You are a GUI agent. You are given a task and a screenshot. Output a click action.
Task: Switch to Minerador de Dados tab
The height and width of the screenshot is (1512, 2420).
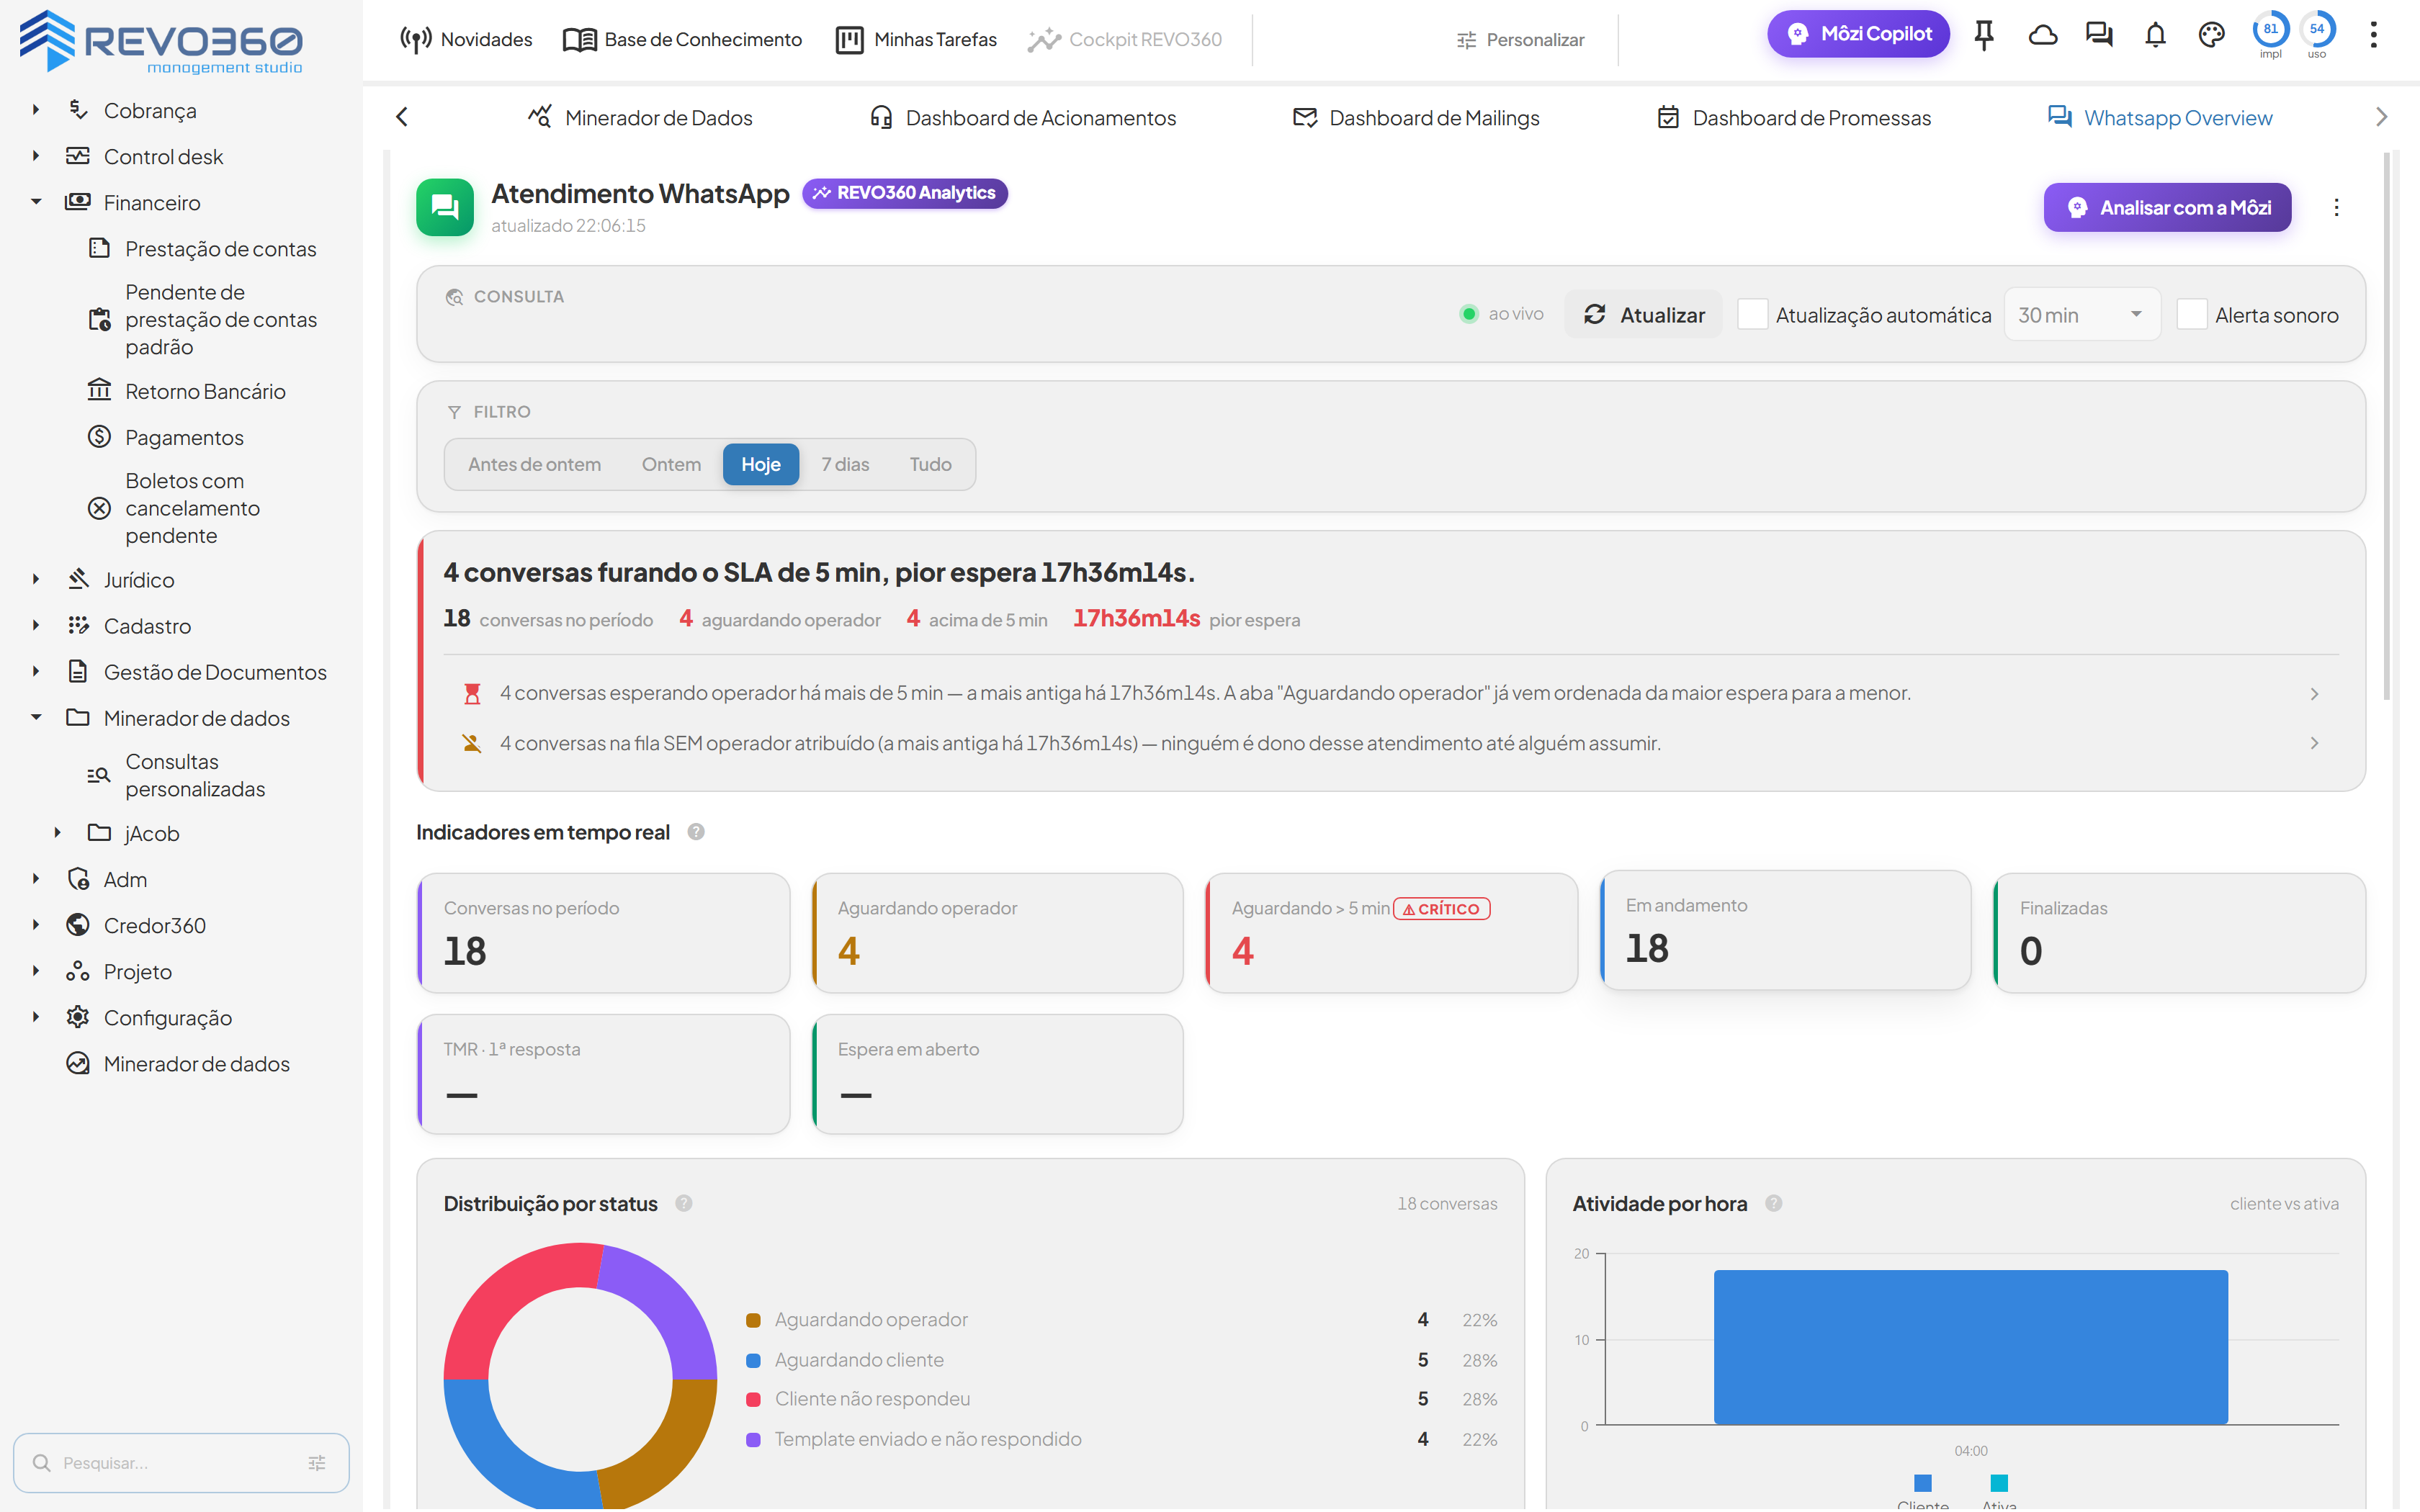click(640, 117)
